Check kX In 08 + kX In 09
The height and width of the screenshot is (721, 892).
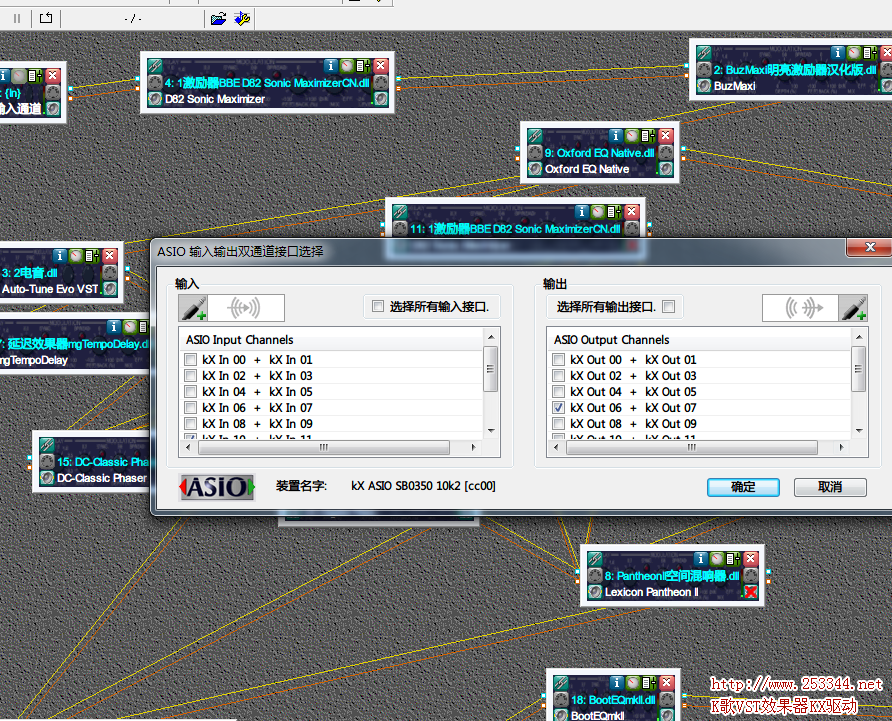(191, 423)
